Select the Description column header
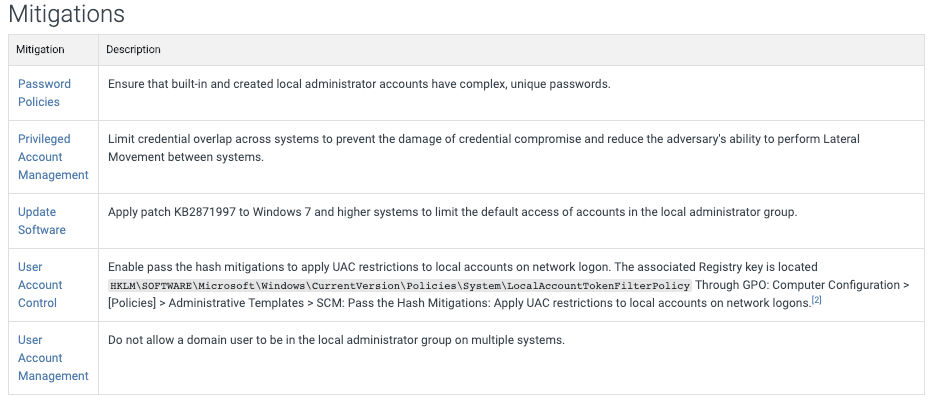The height and width of the screenshot is (403, 934). (133, 49)
